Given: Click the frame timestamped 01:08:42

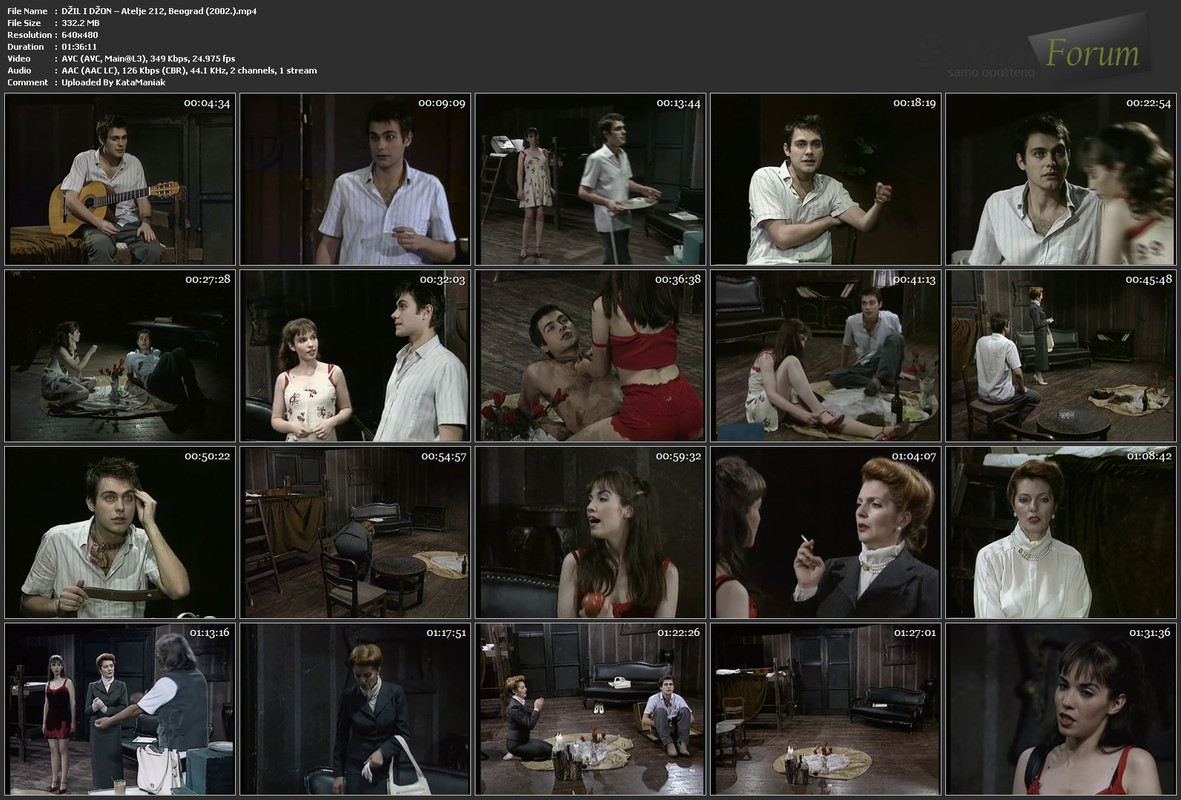Looking at the screenshot, I should pyautogui.click(x=1060, y=533).
